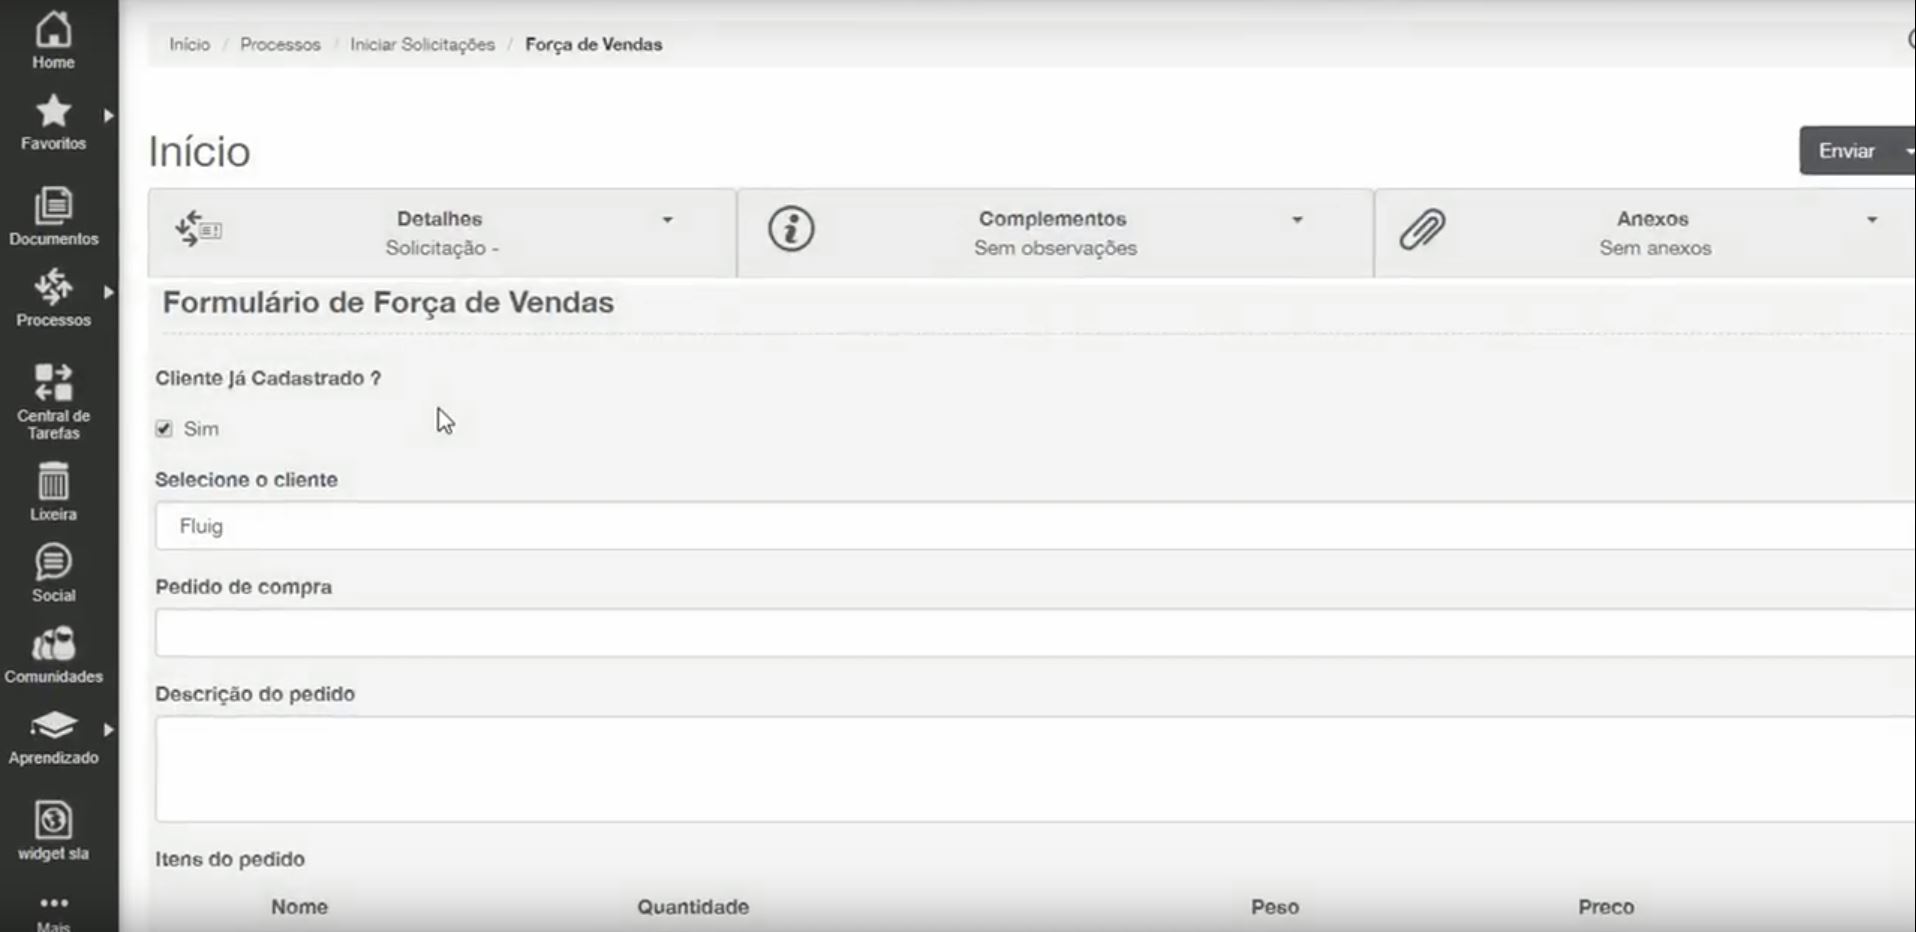Open the Anexos tab
Viewport: 1916px width, 932px height.
point(1645,233)
